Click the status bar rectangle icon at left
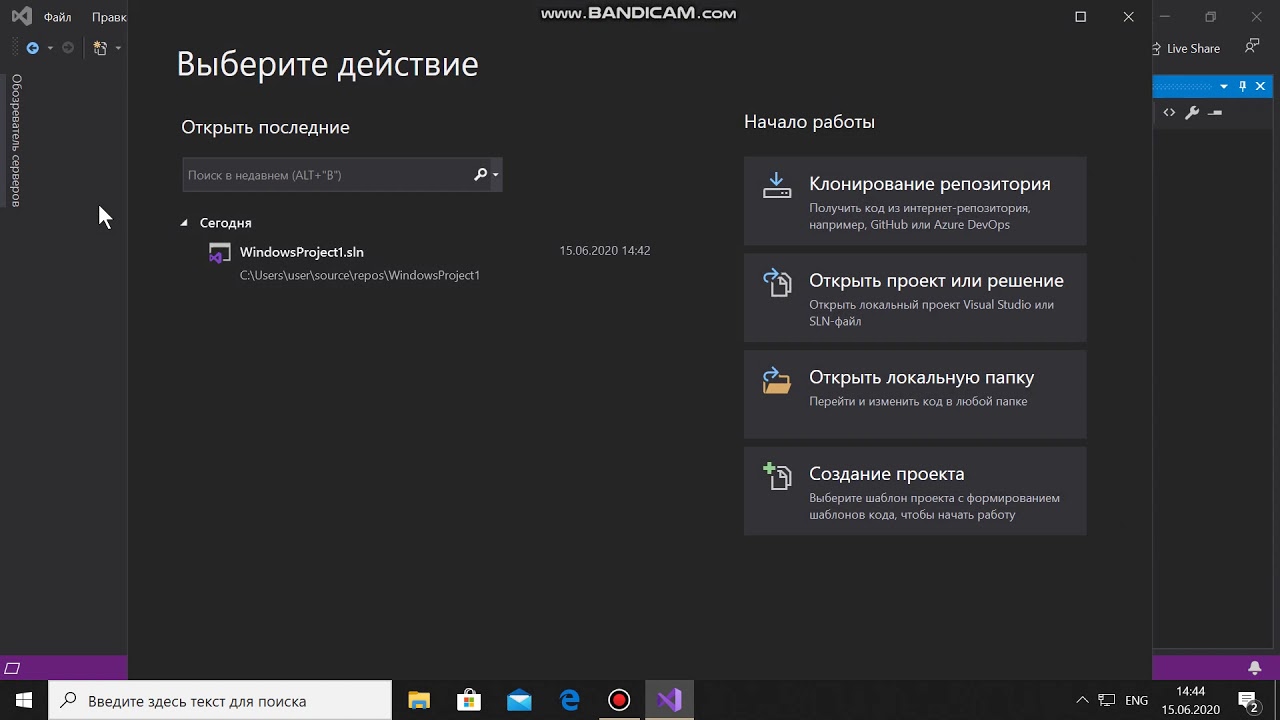Viewport: 1280px width, 720px height. pyautogui.click(x=12, y=668)
